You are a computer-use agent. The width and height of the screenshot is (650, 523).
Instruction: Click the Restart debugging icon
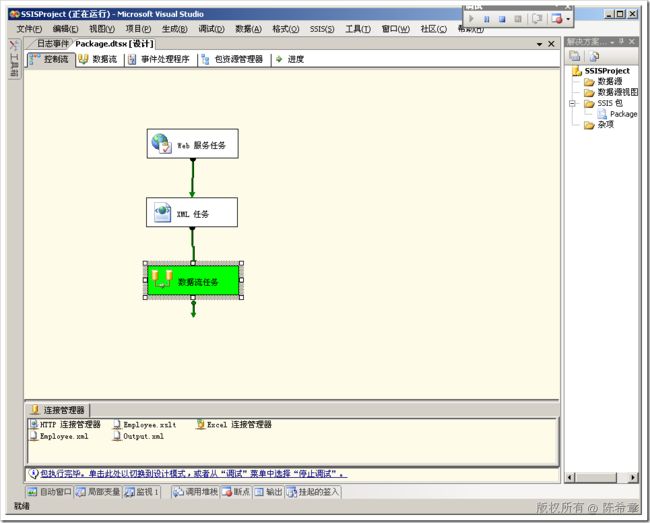pos(518,19)
